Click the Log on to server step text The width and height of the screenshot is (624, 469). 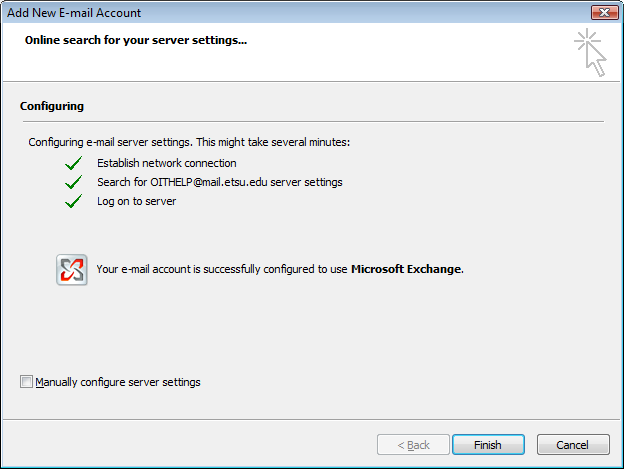(136, 201)
